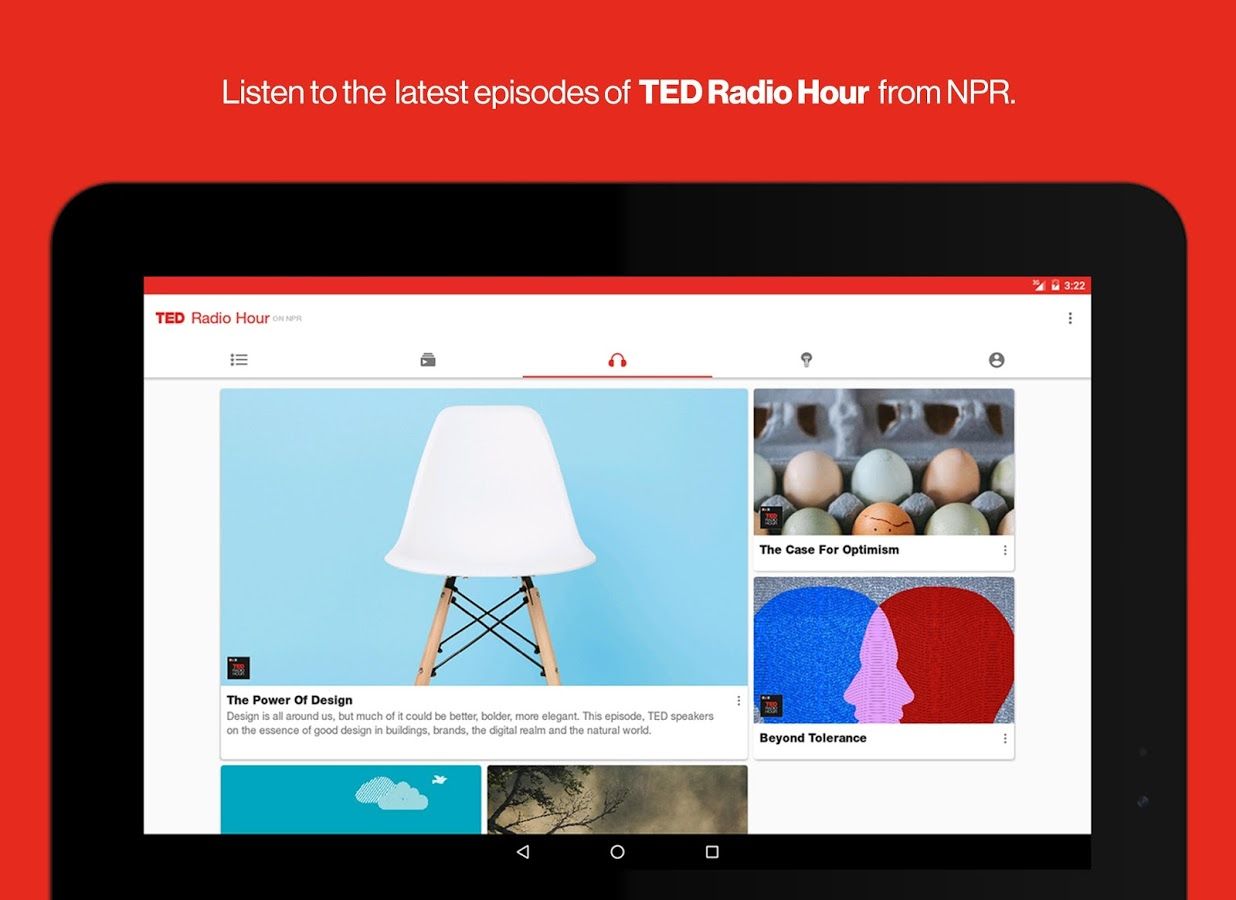Open the profile account tab icon
This screenshot has height=900, width=1236.
coord(996,359)
